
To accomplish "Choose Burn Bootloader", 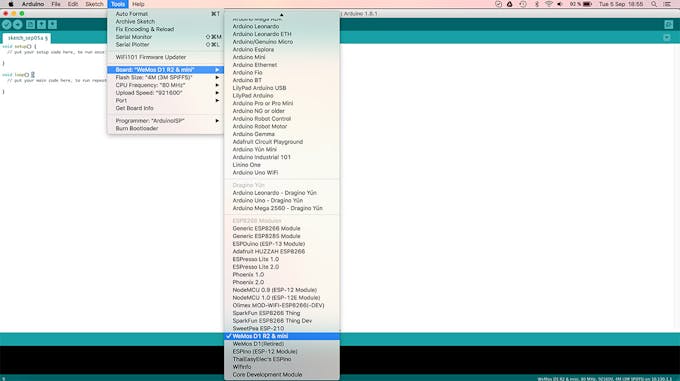I will tap(165, 129).
